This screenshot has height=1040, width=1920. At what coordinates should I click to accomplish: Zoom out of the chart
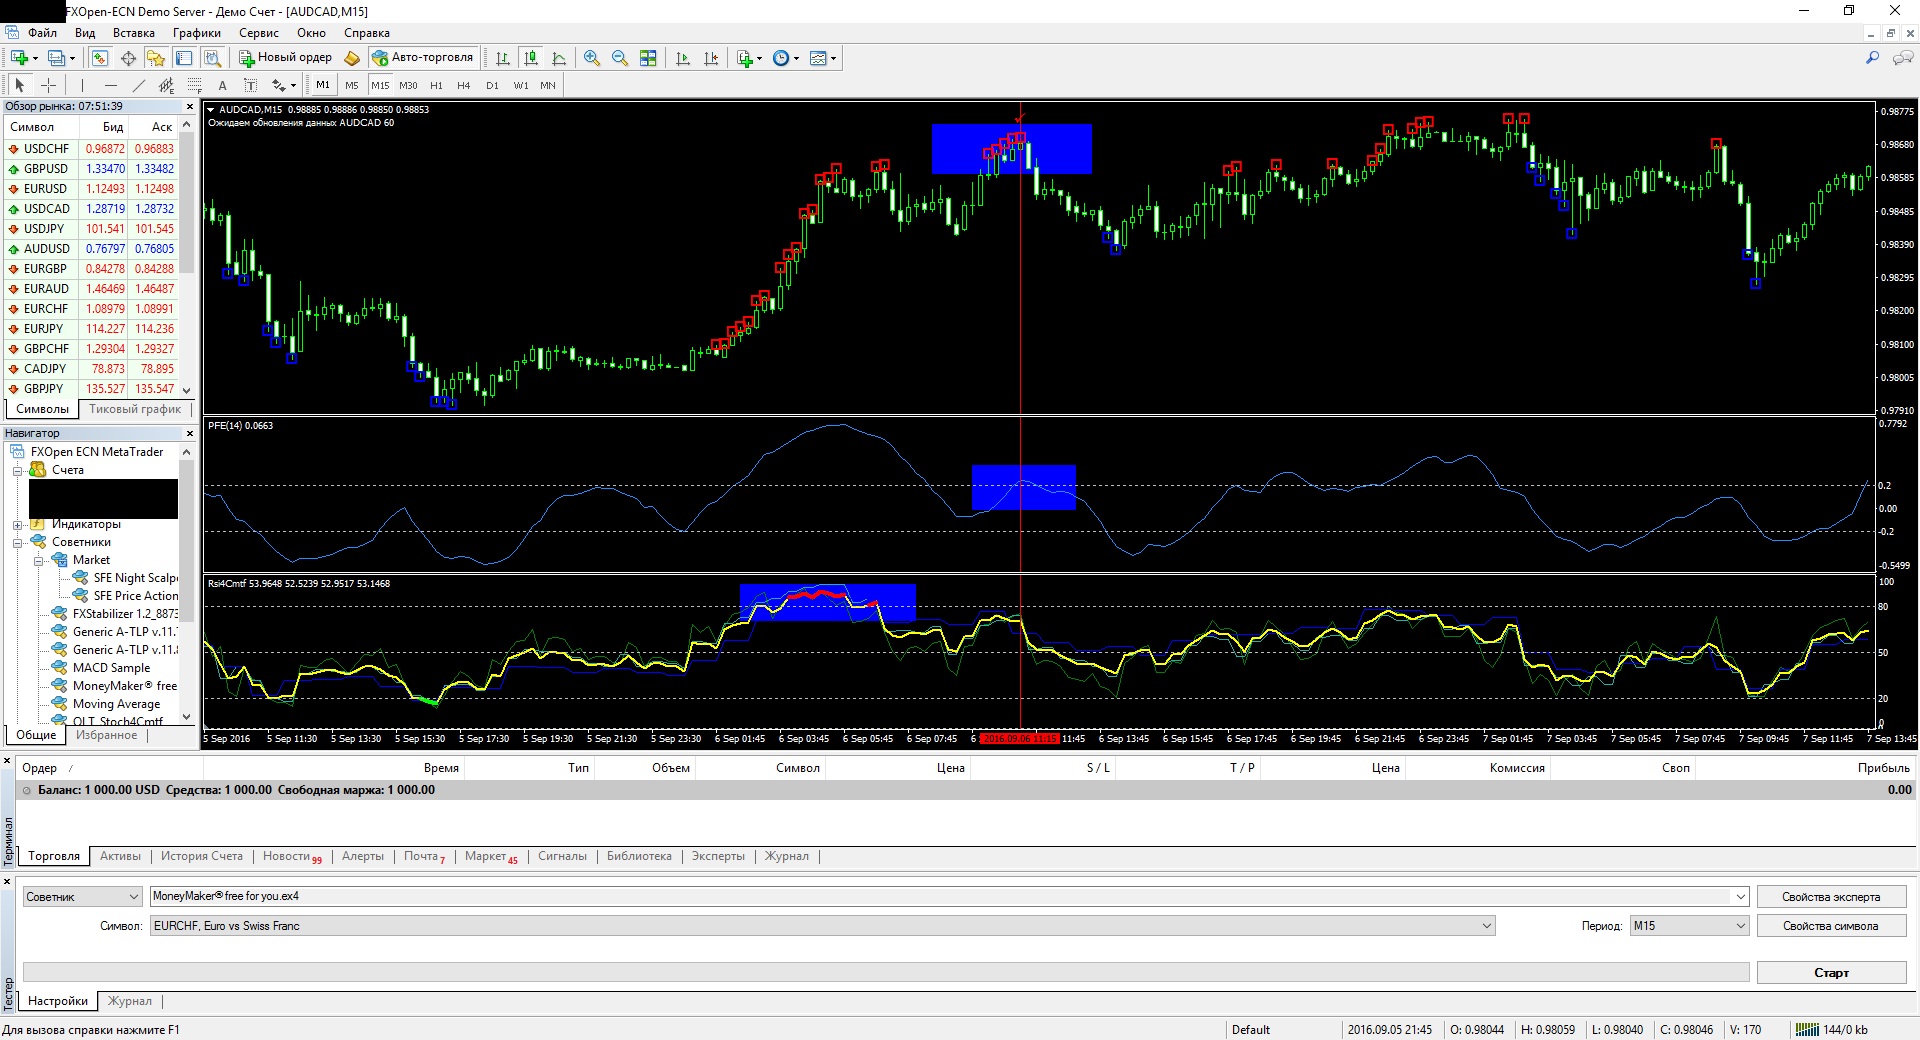(x=620, y=58)
